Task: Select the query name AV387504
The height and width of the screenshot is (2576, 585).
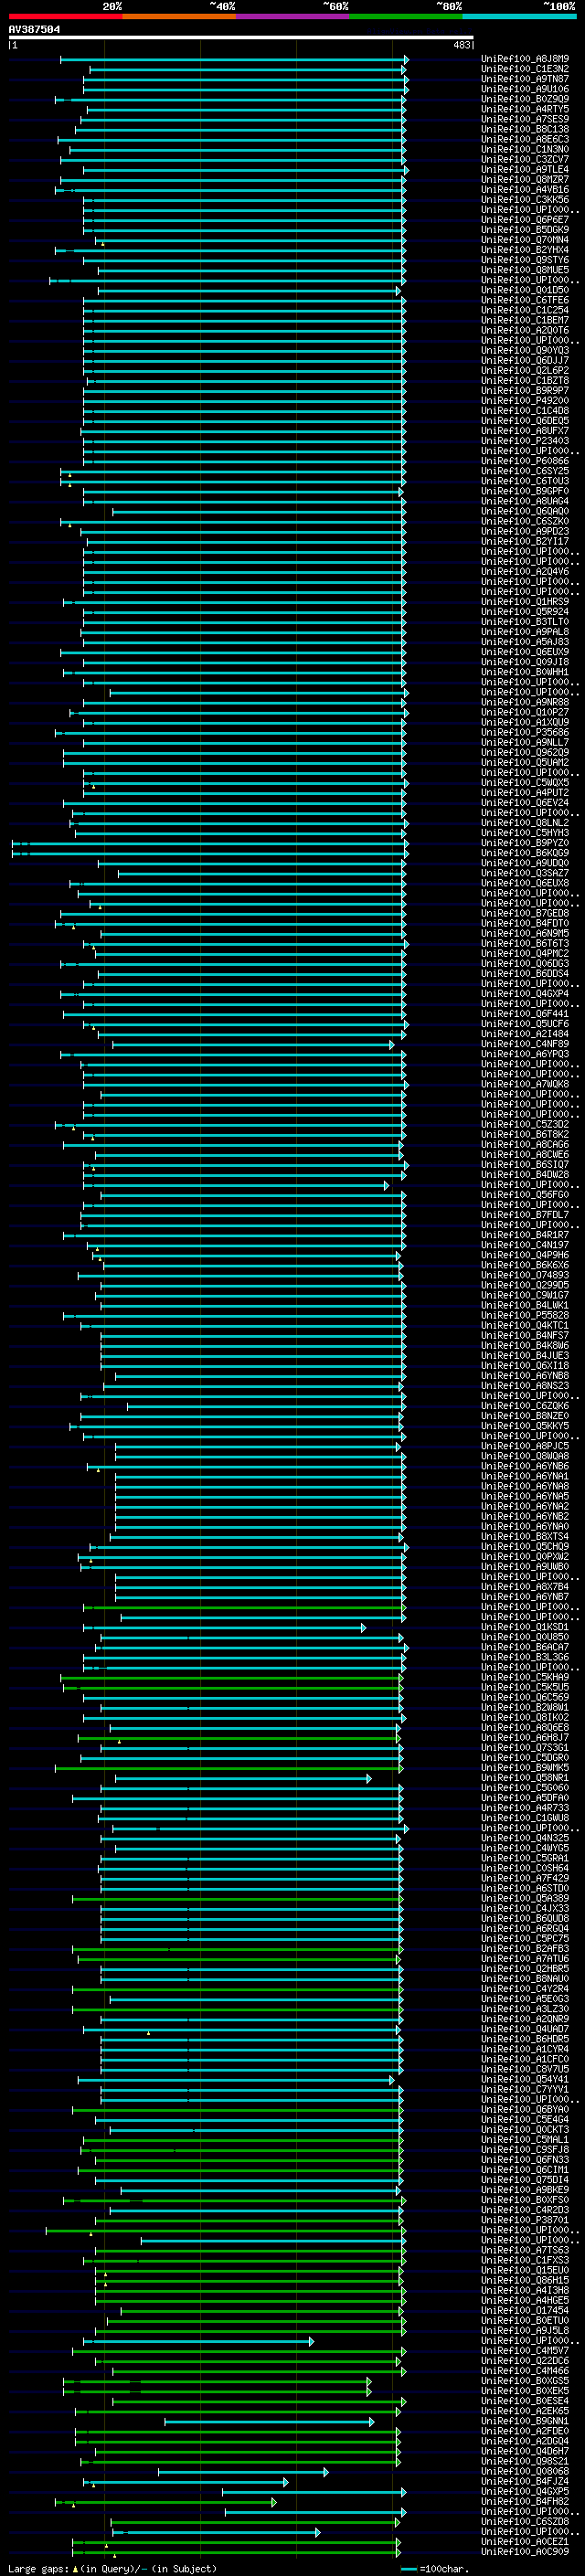Action: (34, 29)
